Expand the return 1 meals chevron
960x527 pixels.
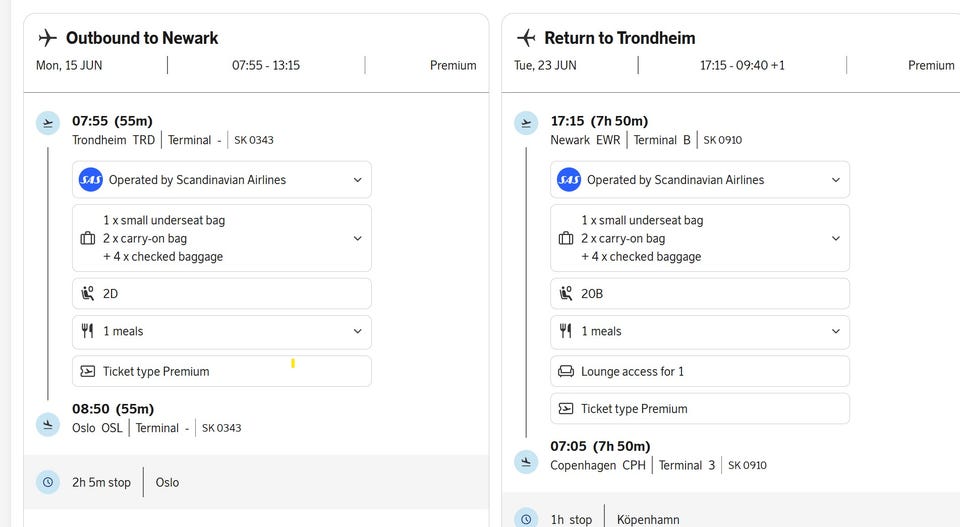(836, 331)
